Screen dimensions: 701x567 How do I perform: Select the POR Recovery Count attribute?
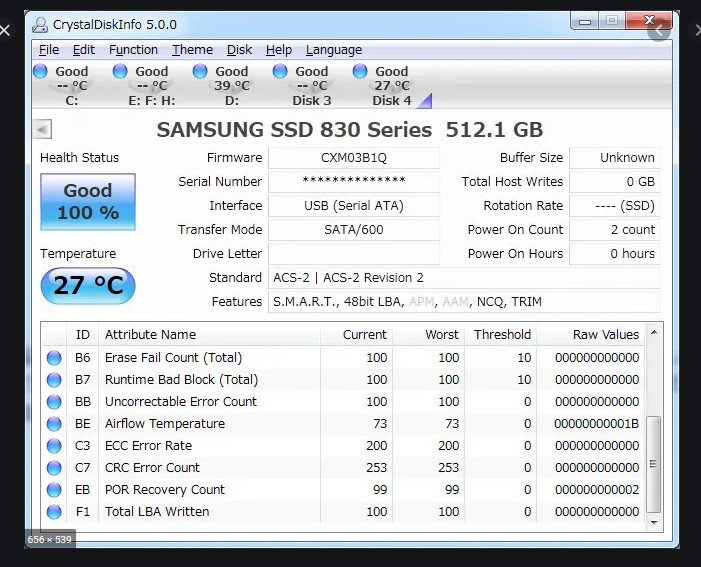(x=165, y=490)
